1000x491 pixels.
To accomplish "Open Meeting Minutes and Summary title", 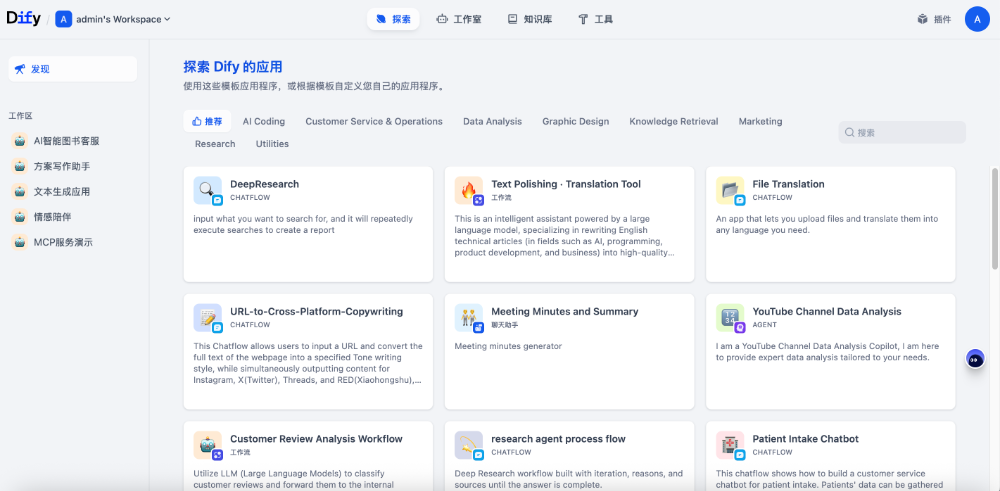I will (564, 312).
